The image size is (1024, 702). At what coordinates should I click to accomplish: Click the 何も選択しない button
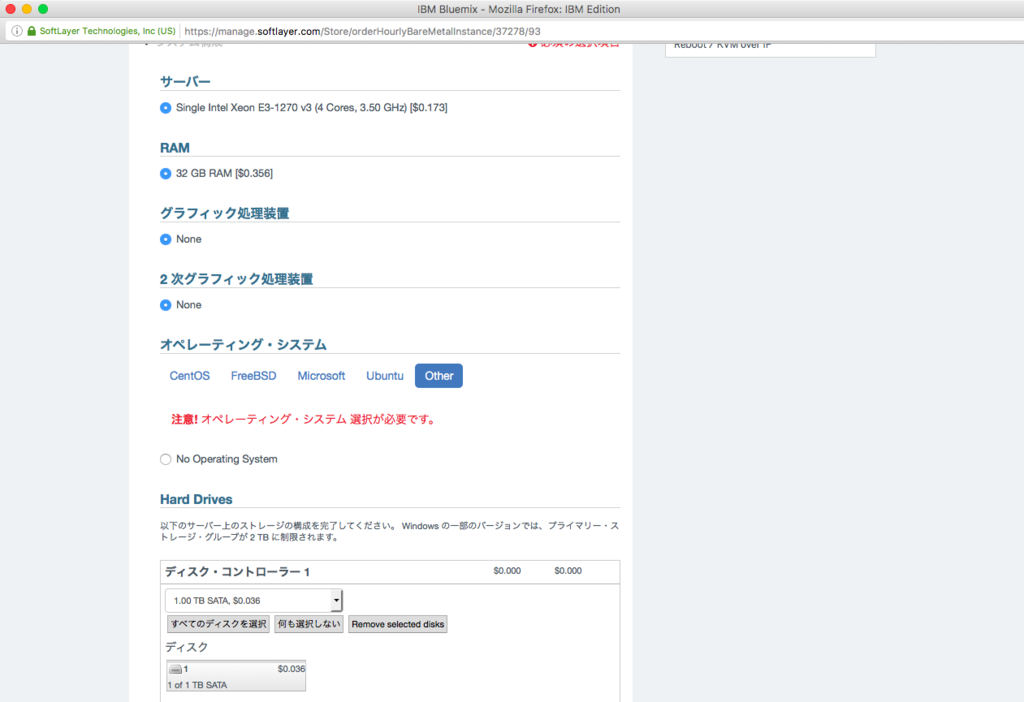(x=309, y=623)
